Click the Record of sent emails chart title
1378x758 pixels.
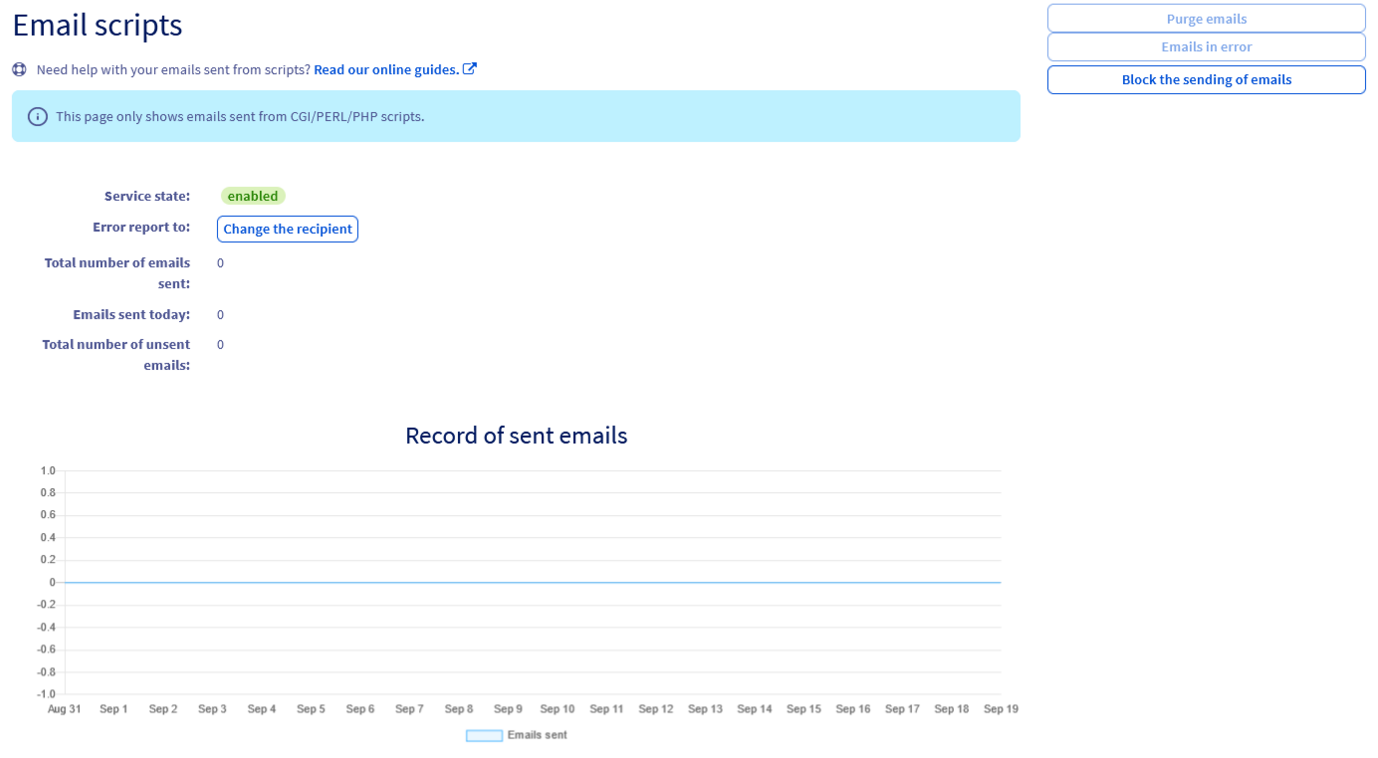[x=516, y=436]
